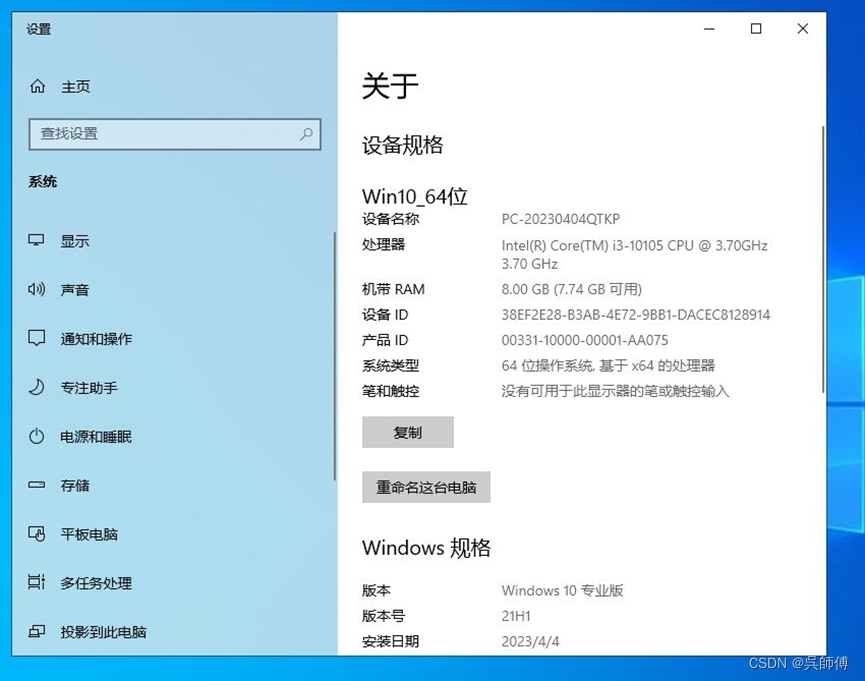Maximize the 设置 window
This screenshot has width=865, height=681.
[x=756, y=29]
